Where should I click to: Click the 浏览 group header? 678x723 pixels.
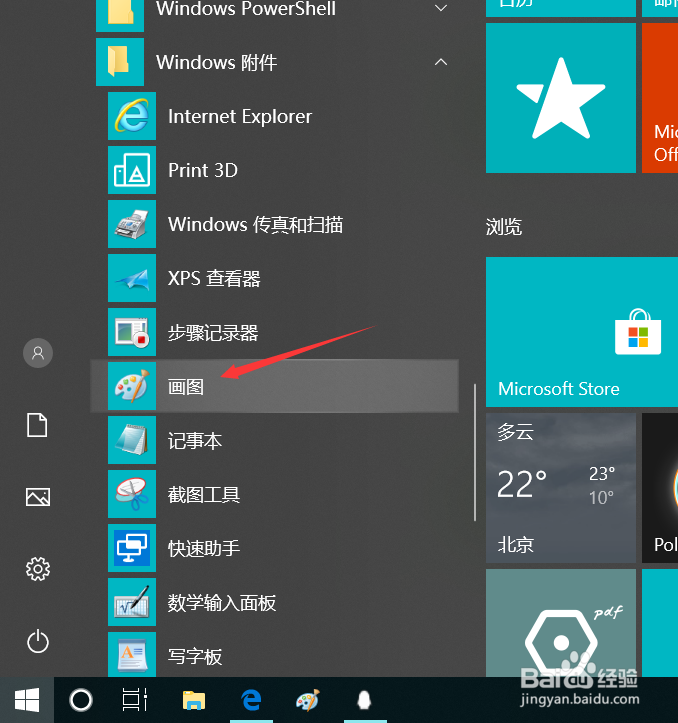click(x=504, y=227)
